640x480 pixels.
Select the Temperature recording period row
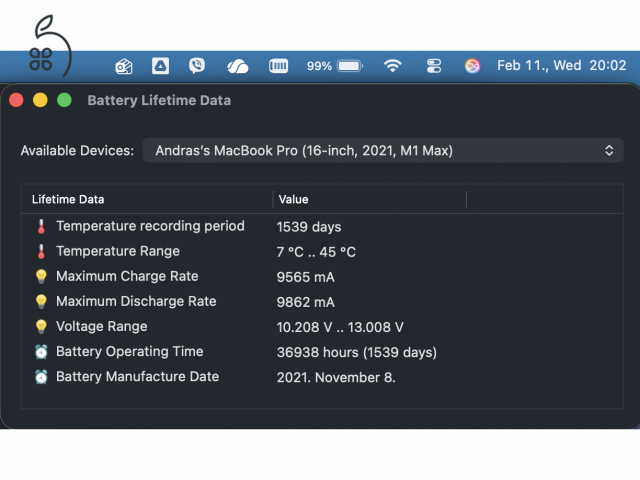point(322,226)
